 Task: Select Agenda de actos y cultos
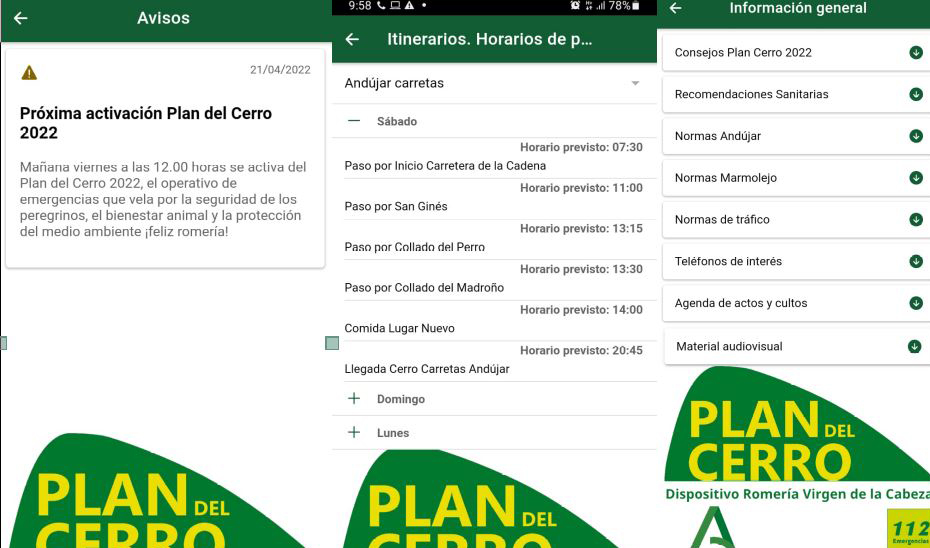coord(797,303)
